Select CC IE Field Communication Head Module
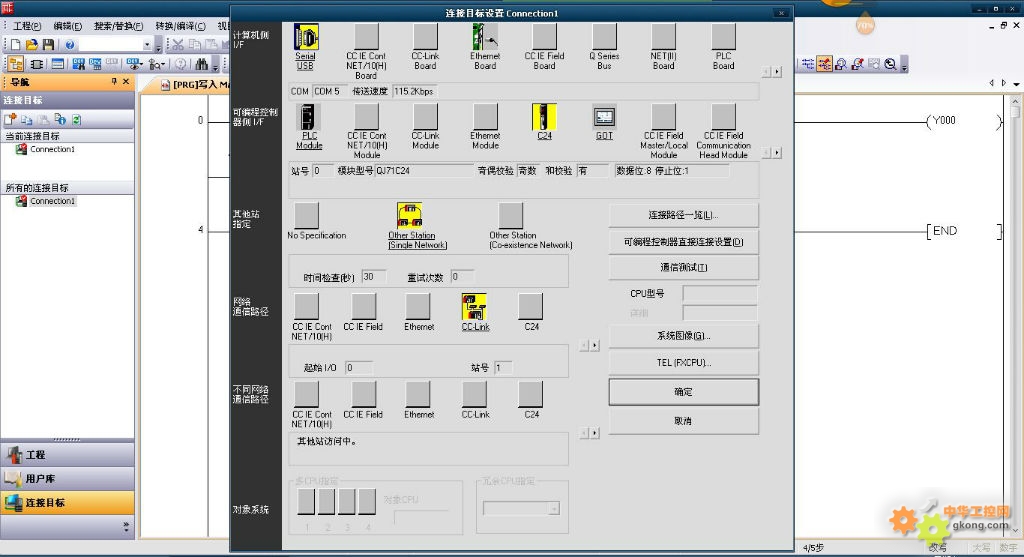 [724, 117]
